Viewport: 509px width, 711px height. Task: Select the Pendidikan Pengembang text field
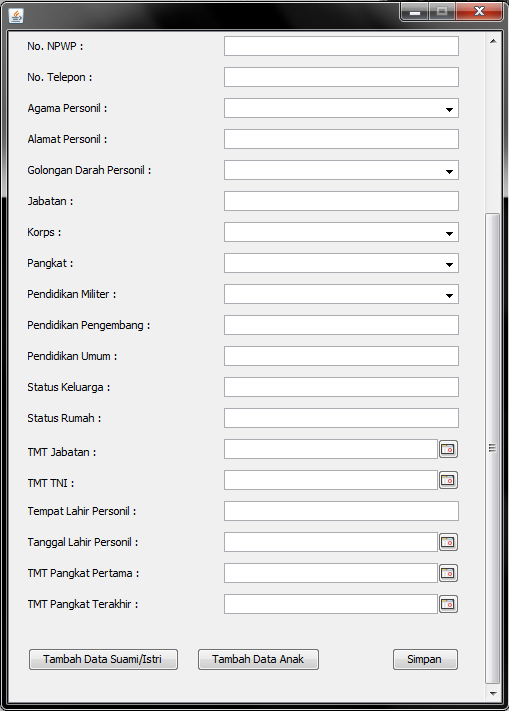point(341,325)
